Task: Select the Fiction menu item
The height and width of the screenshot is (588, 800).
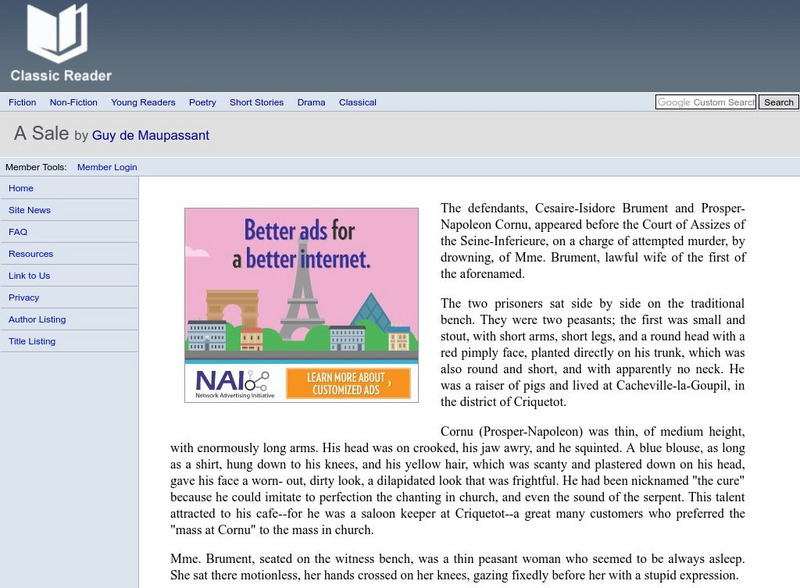Action: coord(22,102)
